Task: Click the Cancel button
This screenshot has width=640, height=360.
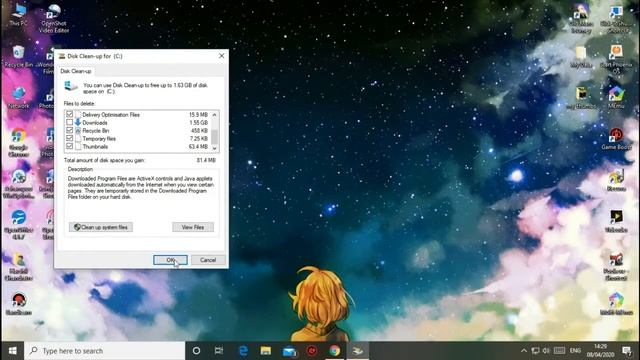Action: pos(208,260)
